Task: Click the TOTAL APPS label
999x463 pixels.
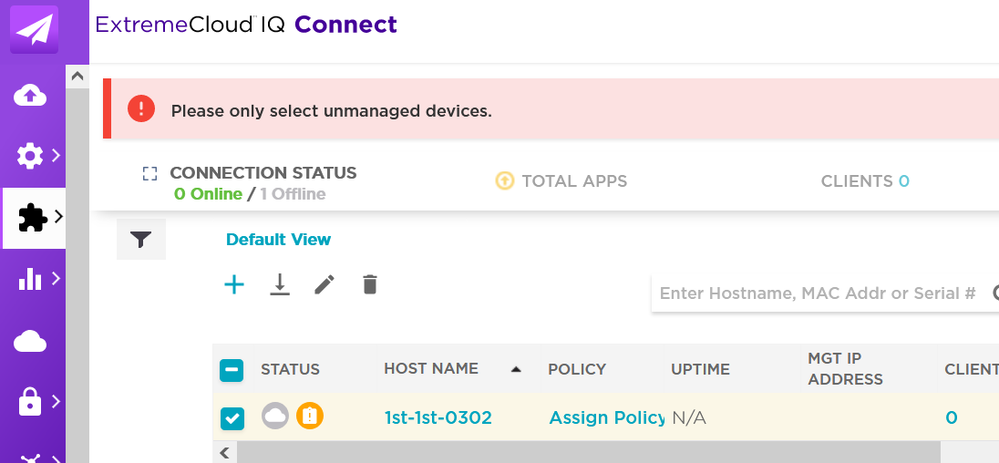Action: pos(575,182)
